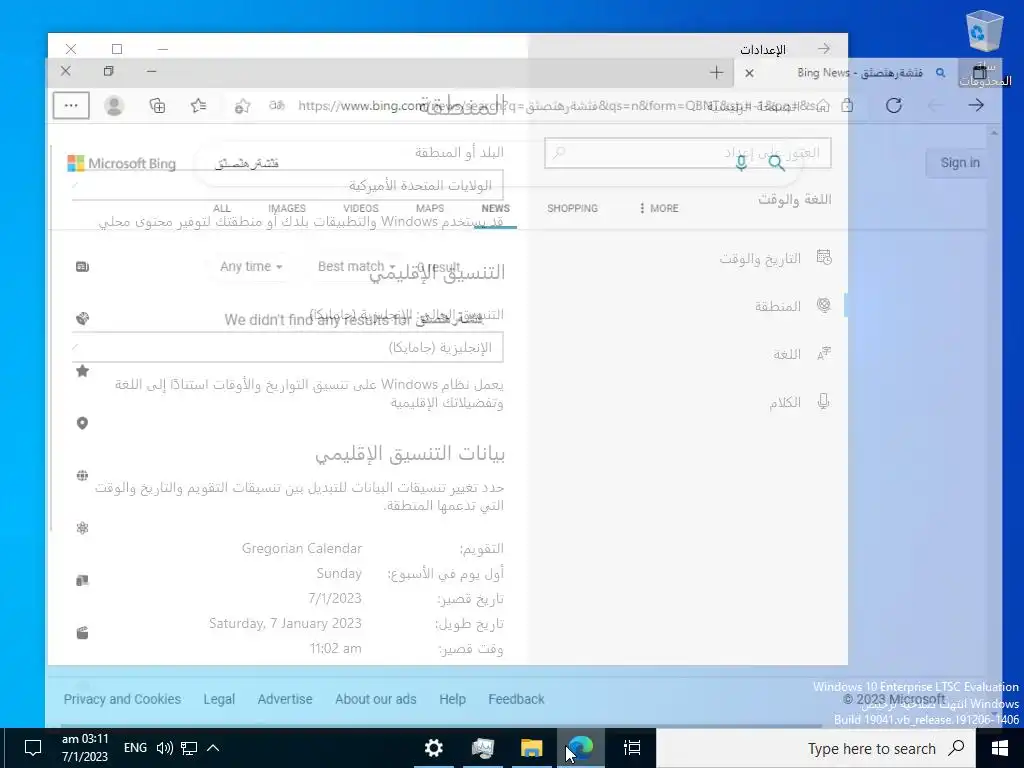Click the taskbar clock showing 03:11
1024x768 pixels.
click(85, 748)
